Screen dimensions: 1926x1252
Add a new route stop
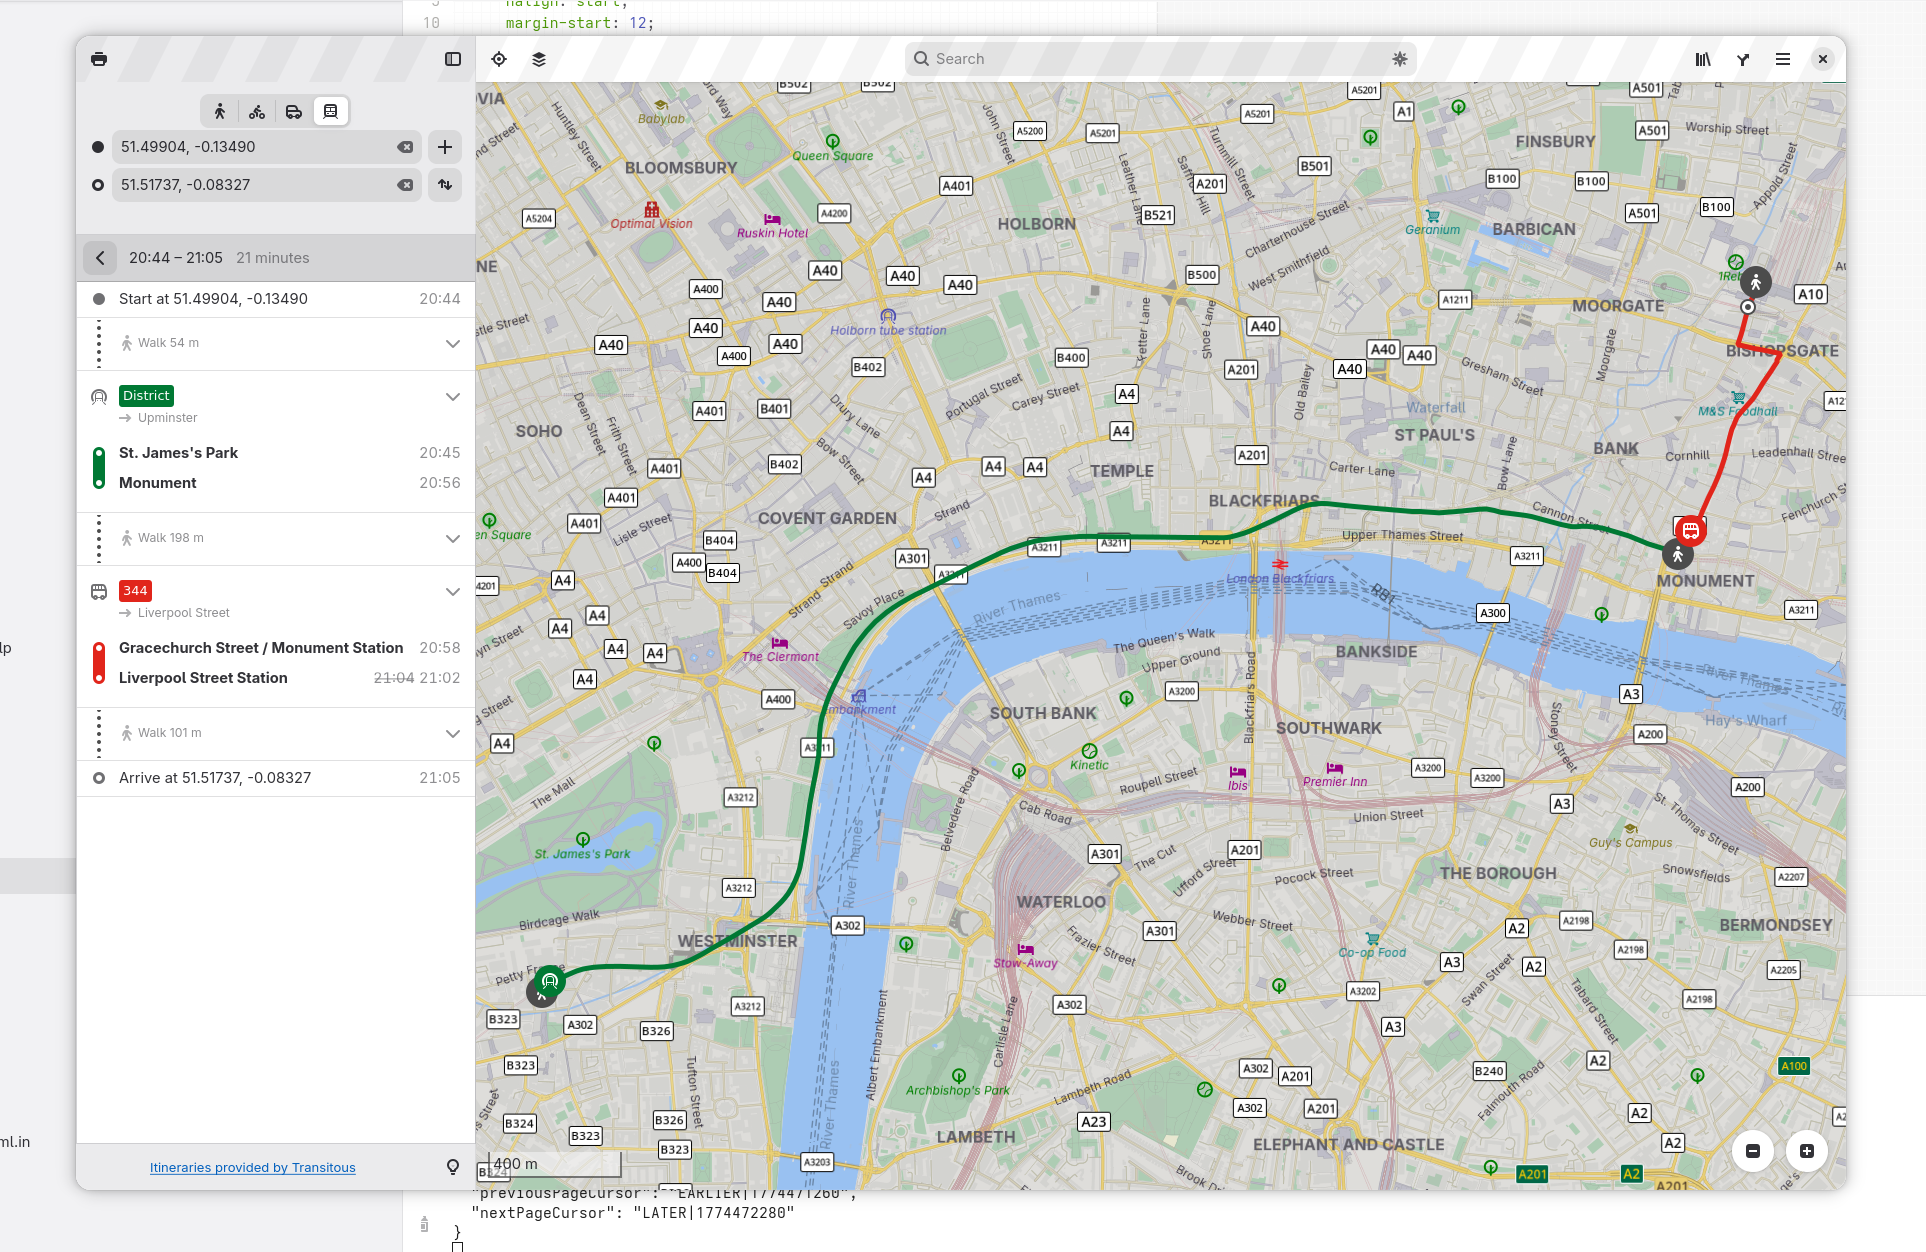click(x=445, y=147)
